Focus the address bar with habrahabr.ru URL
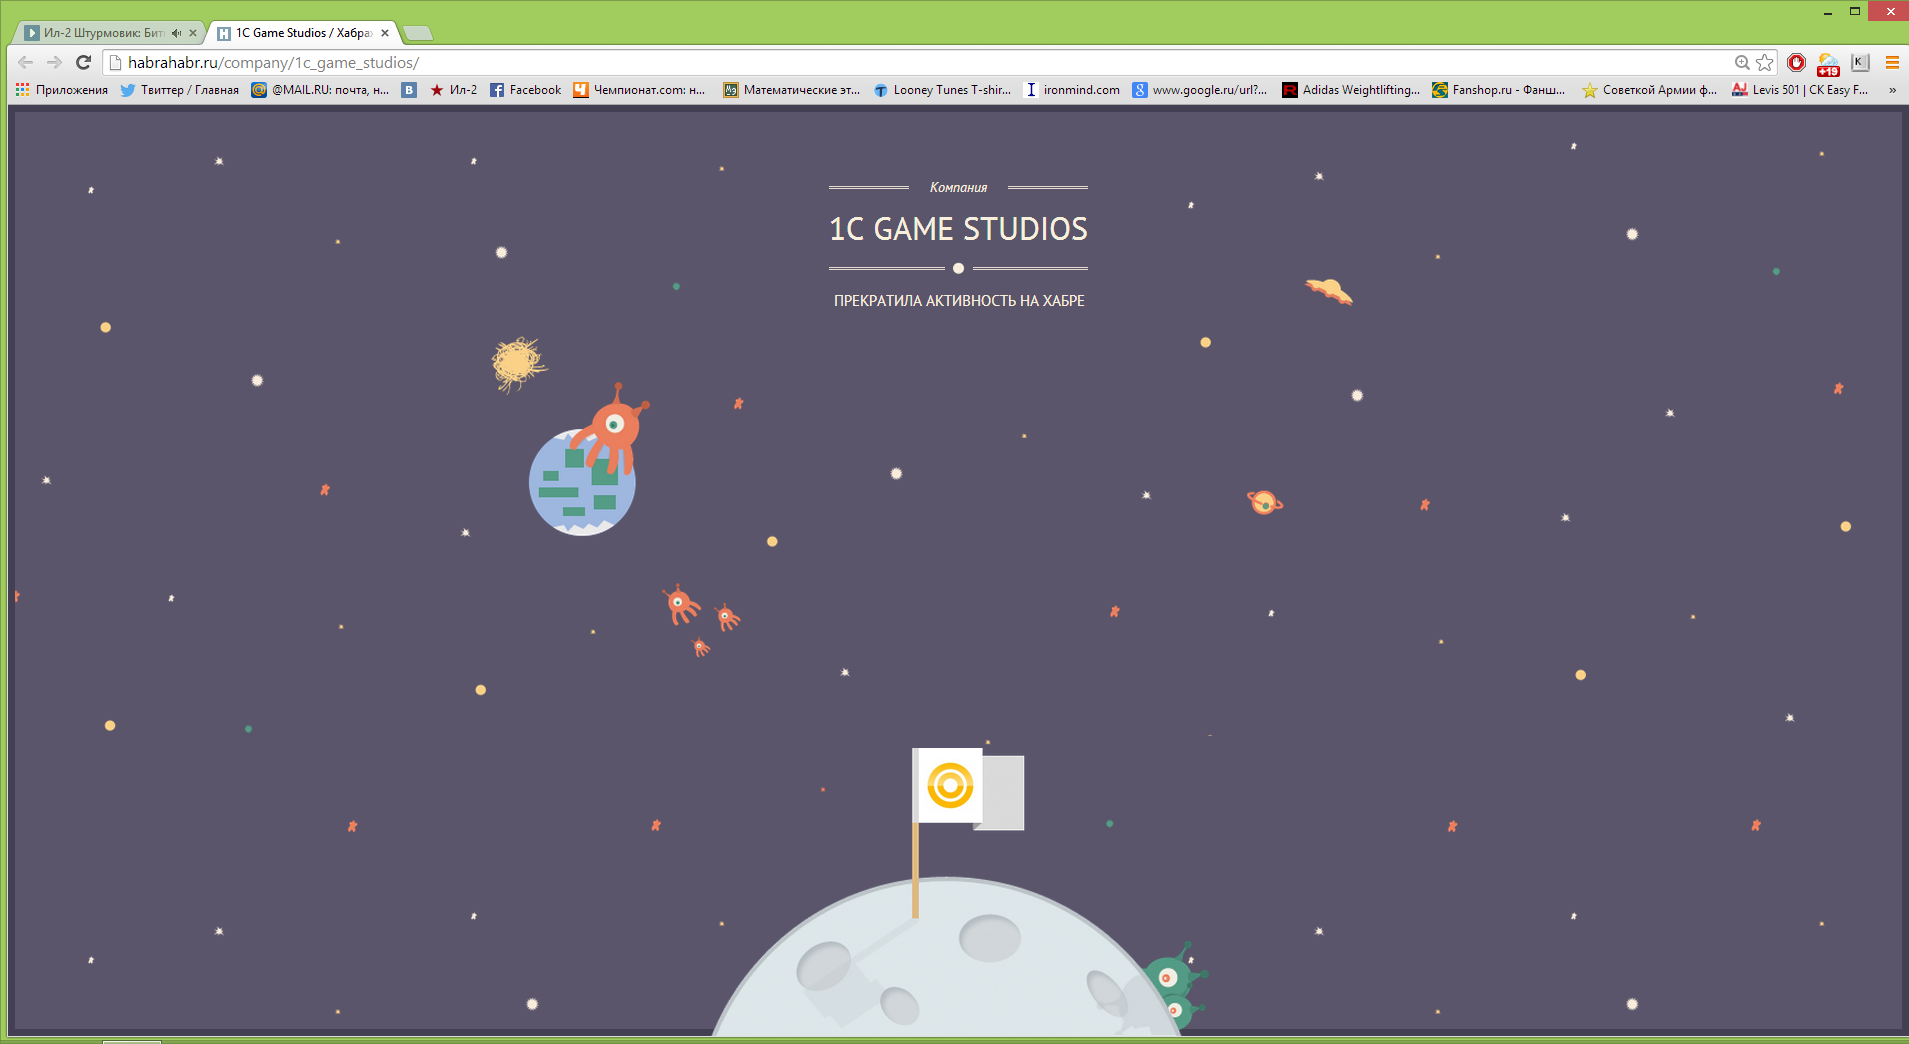Image resolution: width=1909 pixels, height=1044 pixels. [x=920, y=63]
